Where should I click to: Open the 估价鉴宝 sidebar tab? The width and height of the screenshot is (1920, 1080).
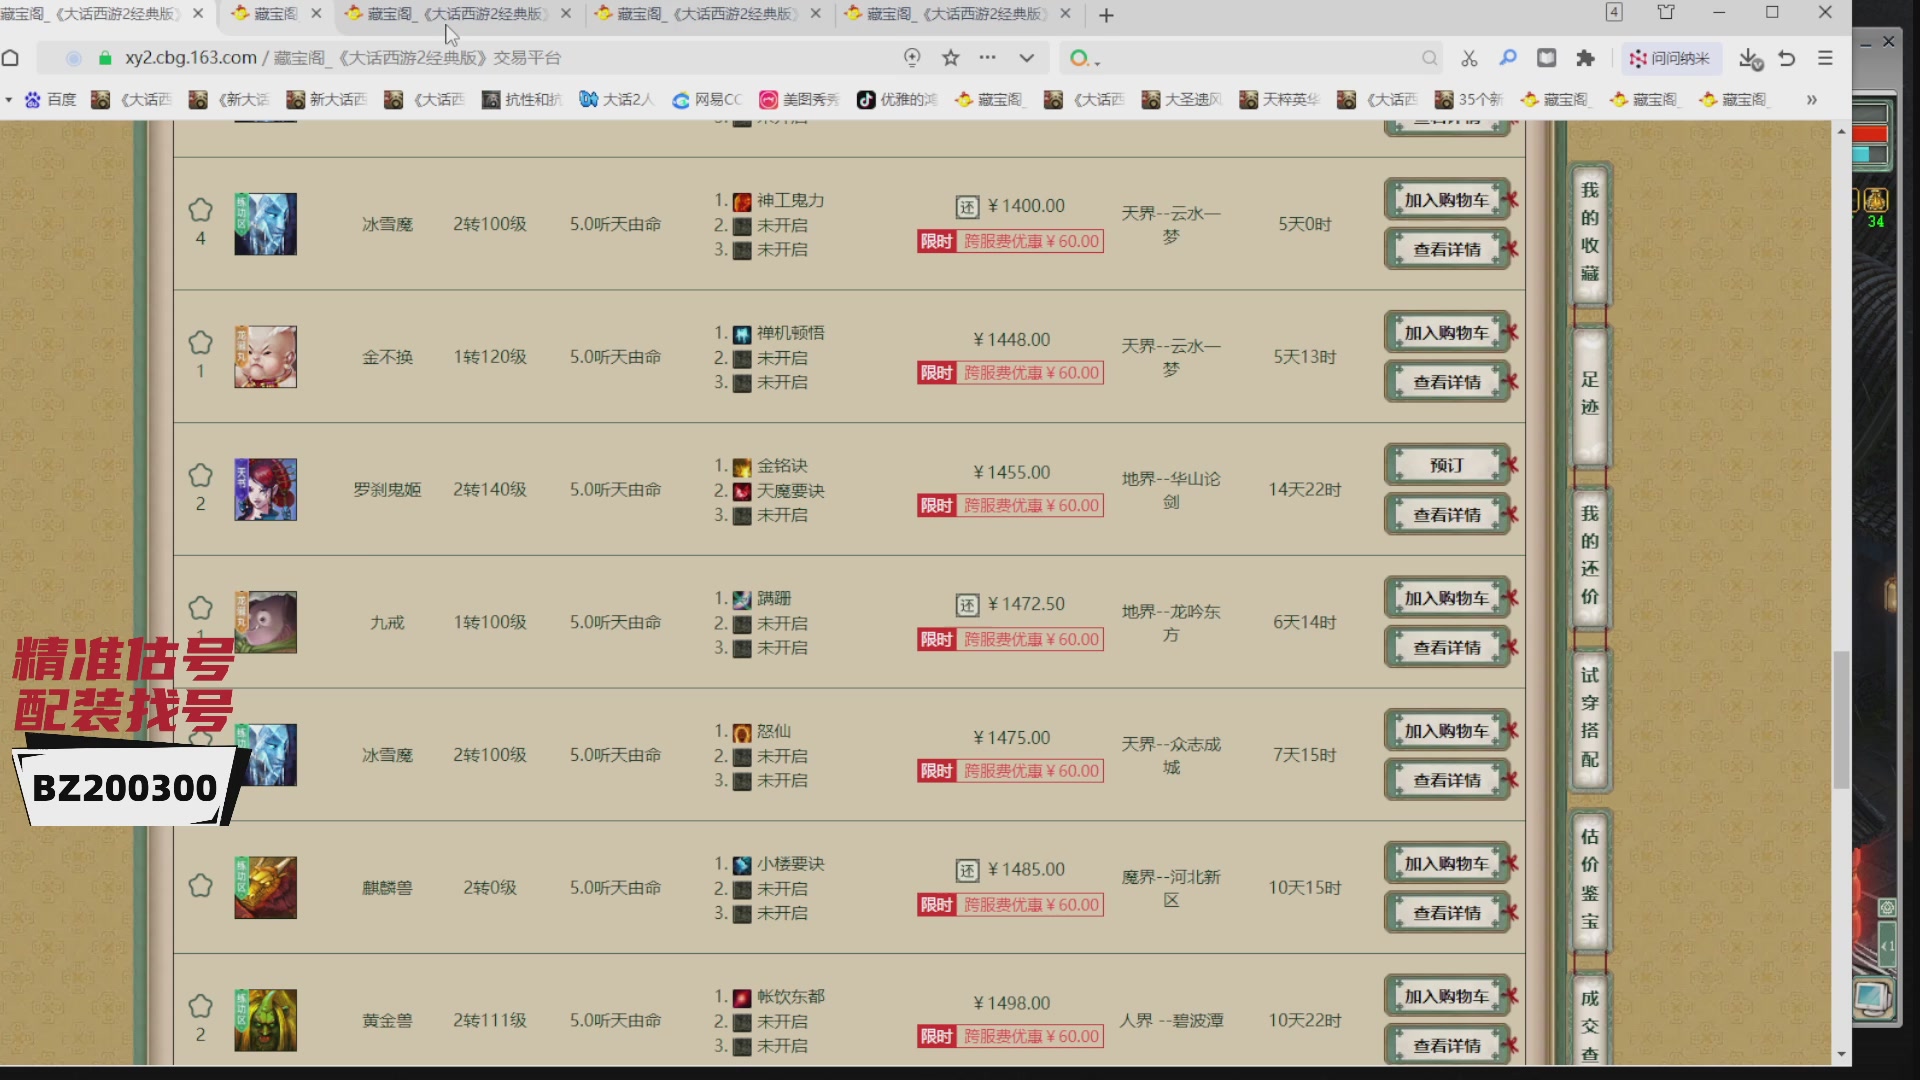coord(1589,878)
